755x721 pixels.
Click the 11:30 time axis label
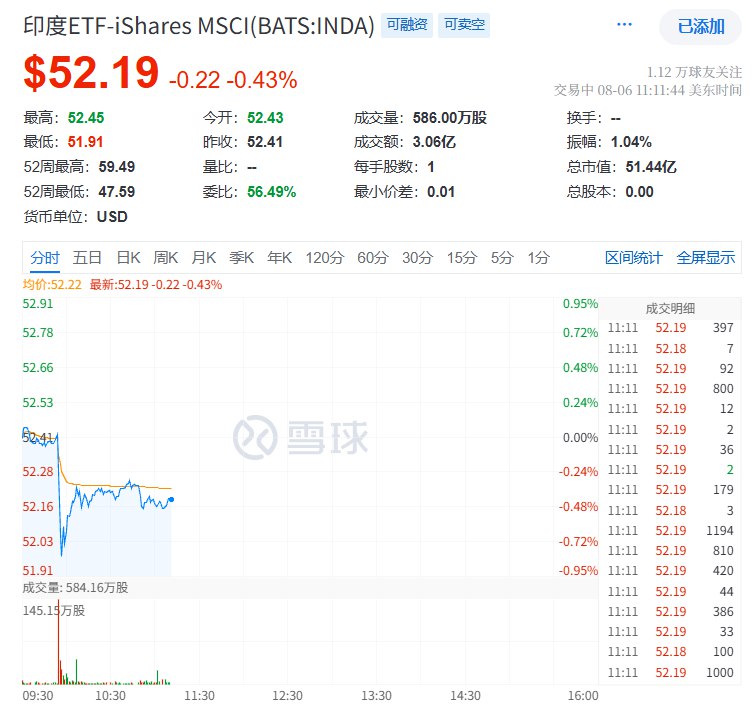coord(199,696)
